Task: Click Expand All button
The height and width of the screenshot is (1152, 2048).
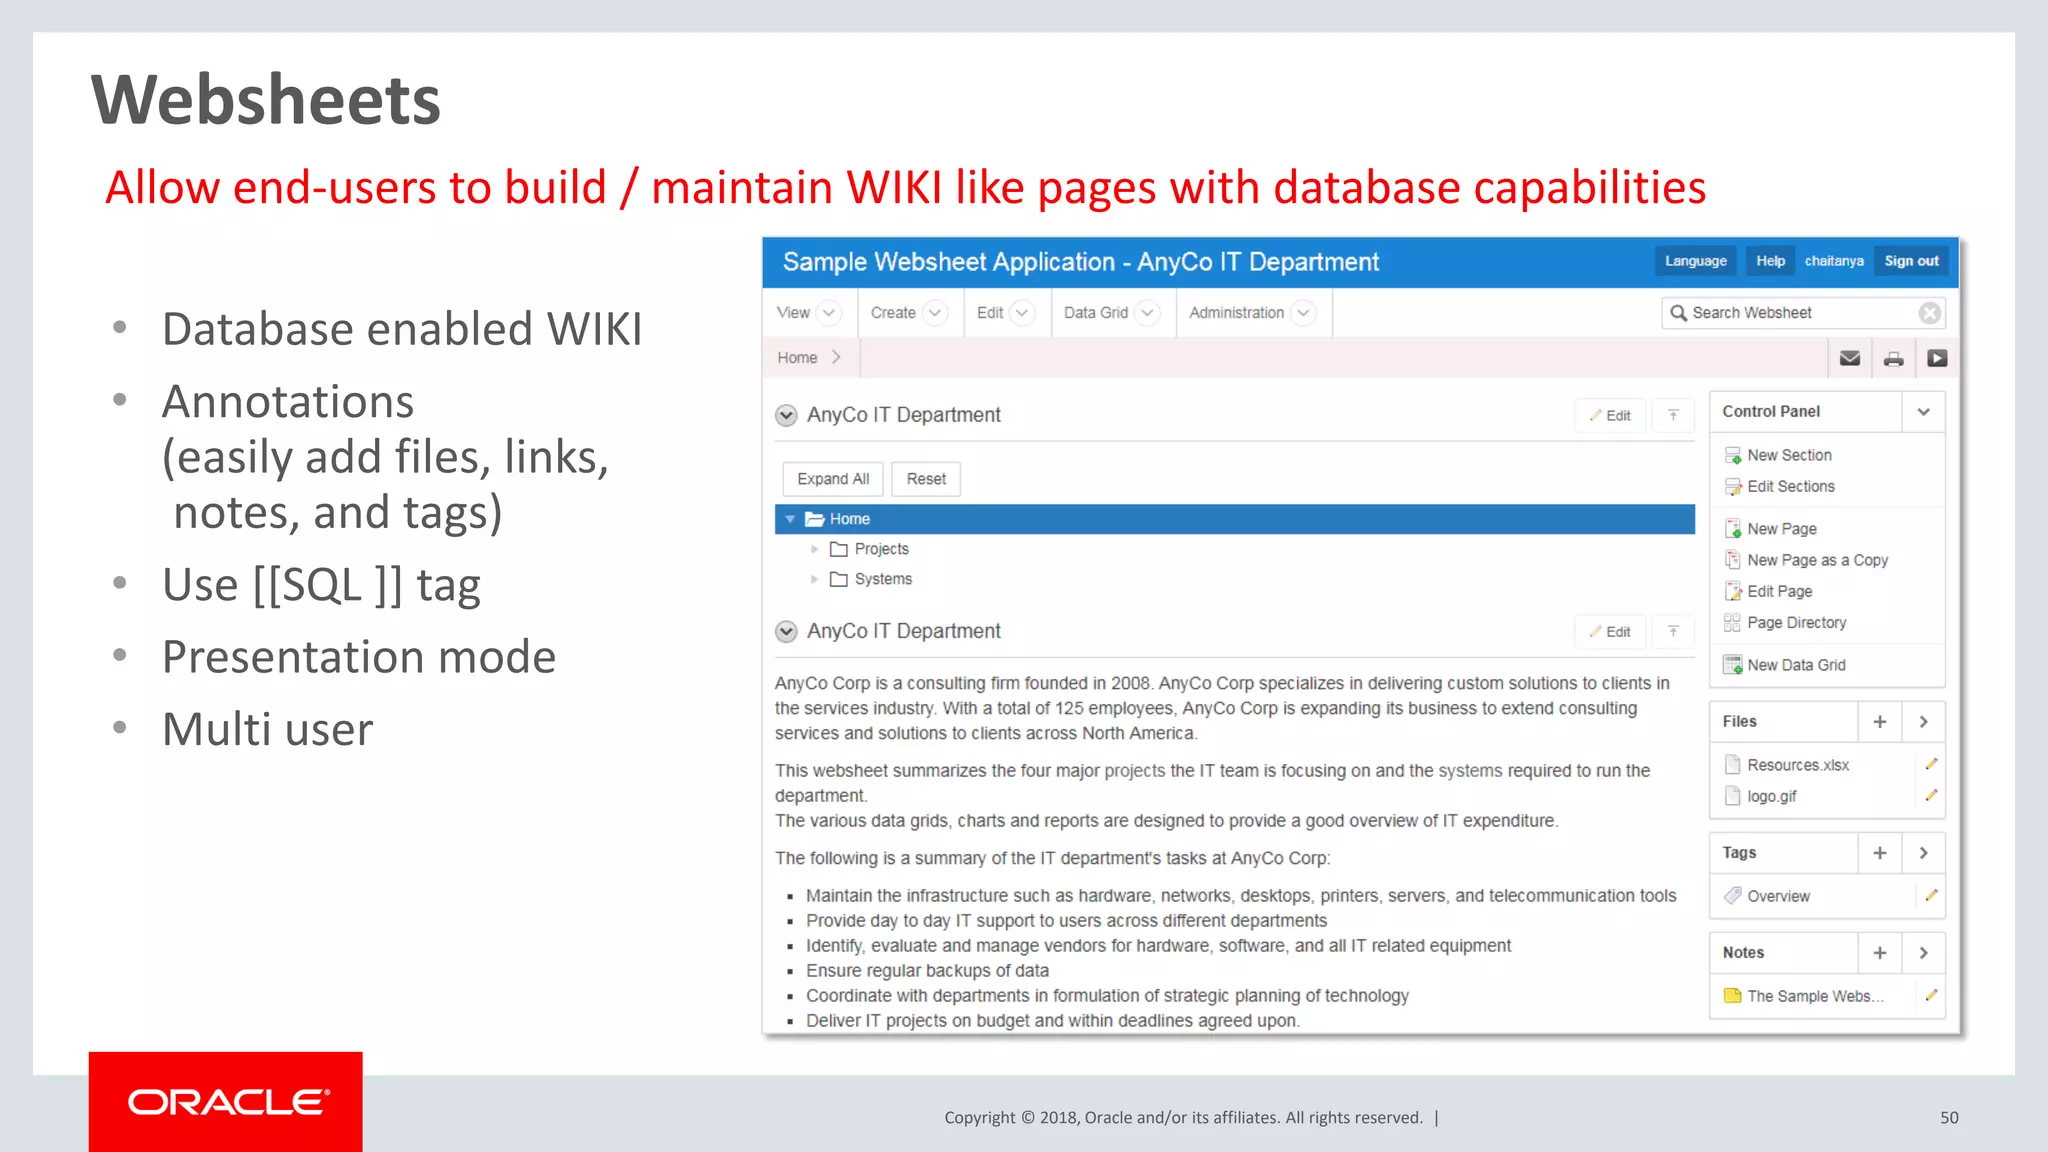Action: (833, 479)
